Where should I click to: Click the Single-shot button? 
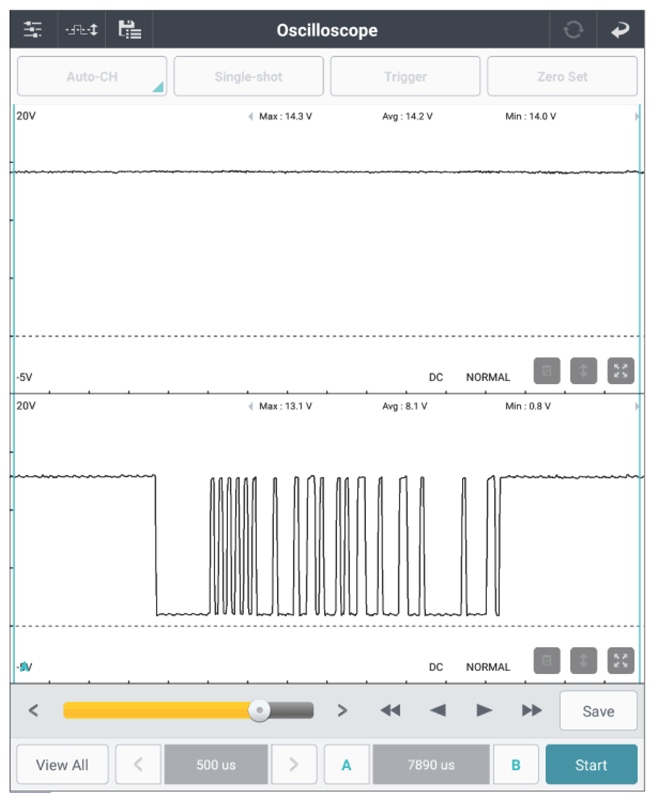tap(249, 76)
